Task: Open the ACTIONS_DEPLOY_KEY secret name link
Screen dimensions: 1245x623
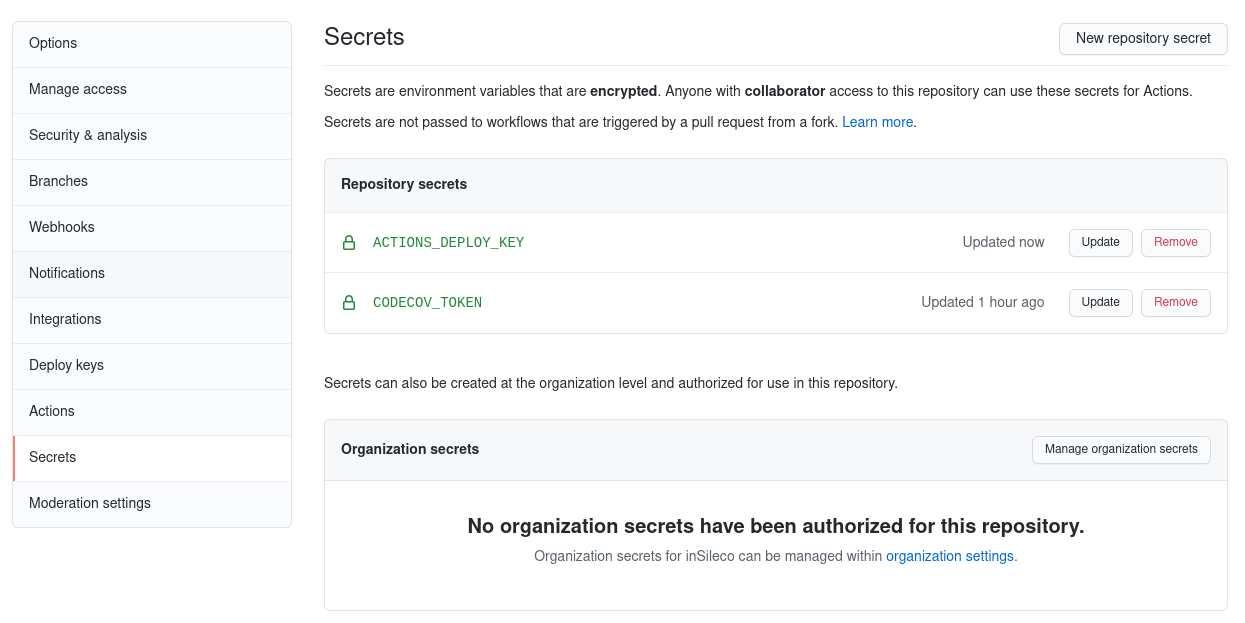Action: [448, 242]
